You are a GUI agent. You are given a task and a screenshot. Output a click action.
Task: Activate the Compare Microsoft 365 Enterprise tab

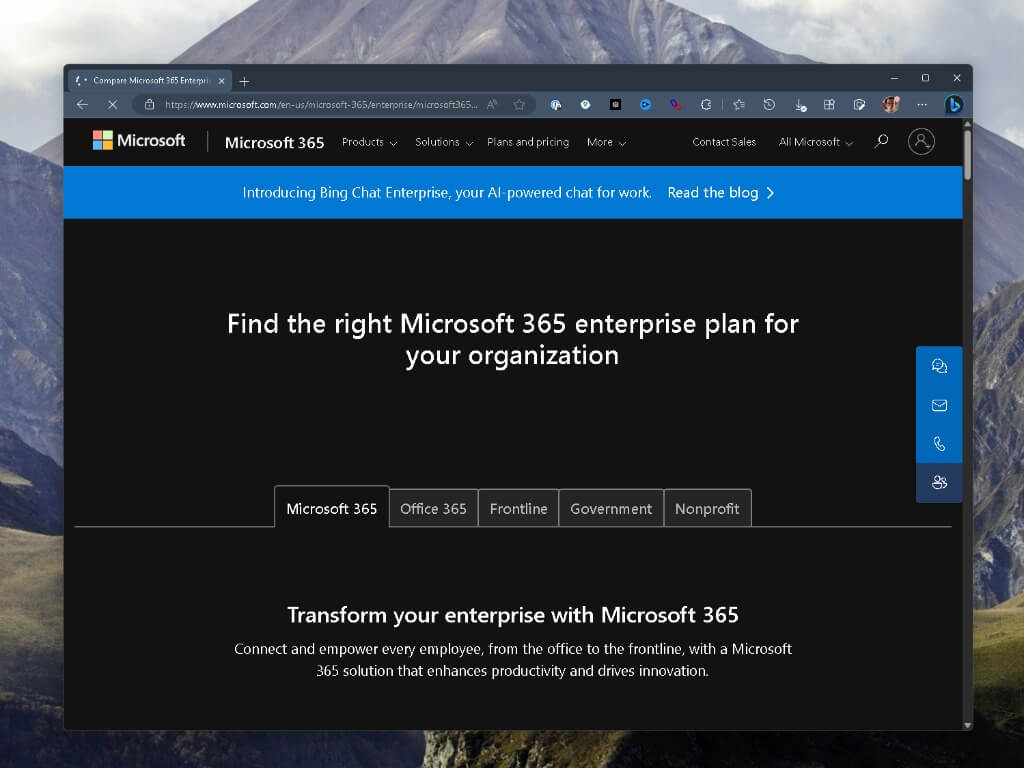150,81
